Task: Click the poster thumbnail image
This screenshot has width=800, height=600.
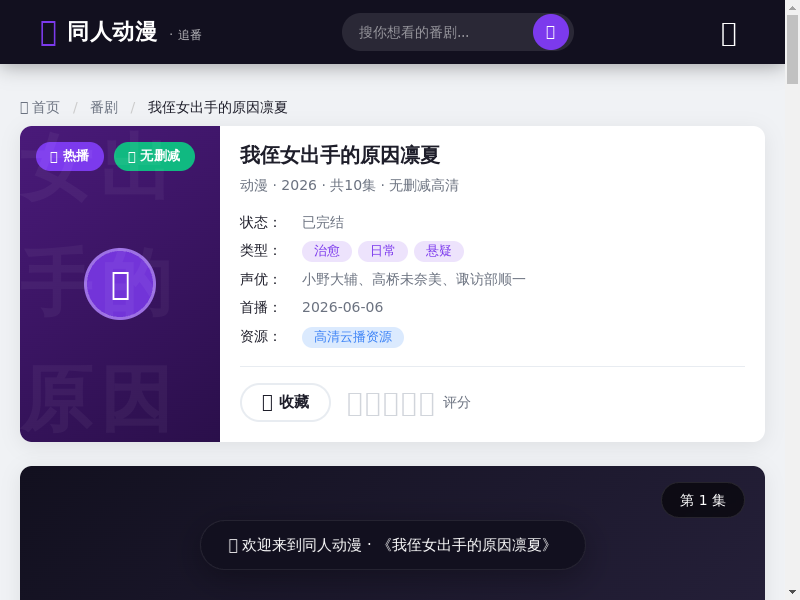Action: pos(120,284)
